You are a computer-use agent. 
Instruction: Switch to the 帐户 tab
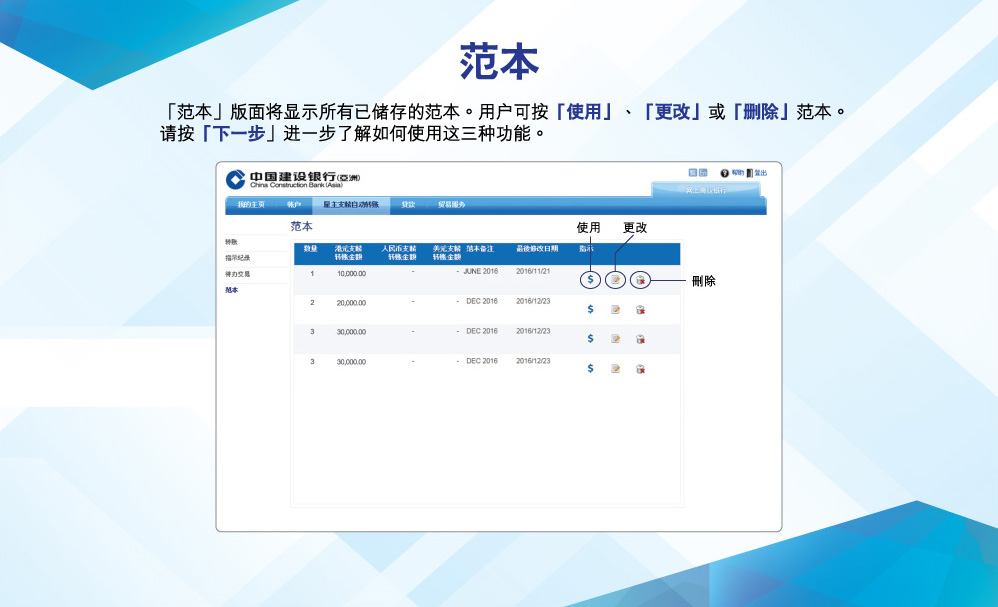pyautogui.click(x=294, y=205)
